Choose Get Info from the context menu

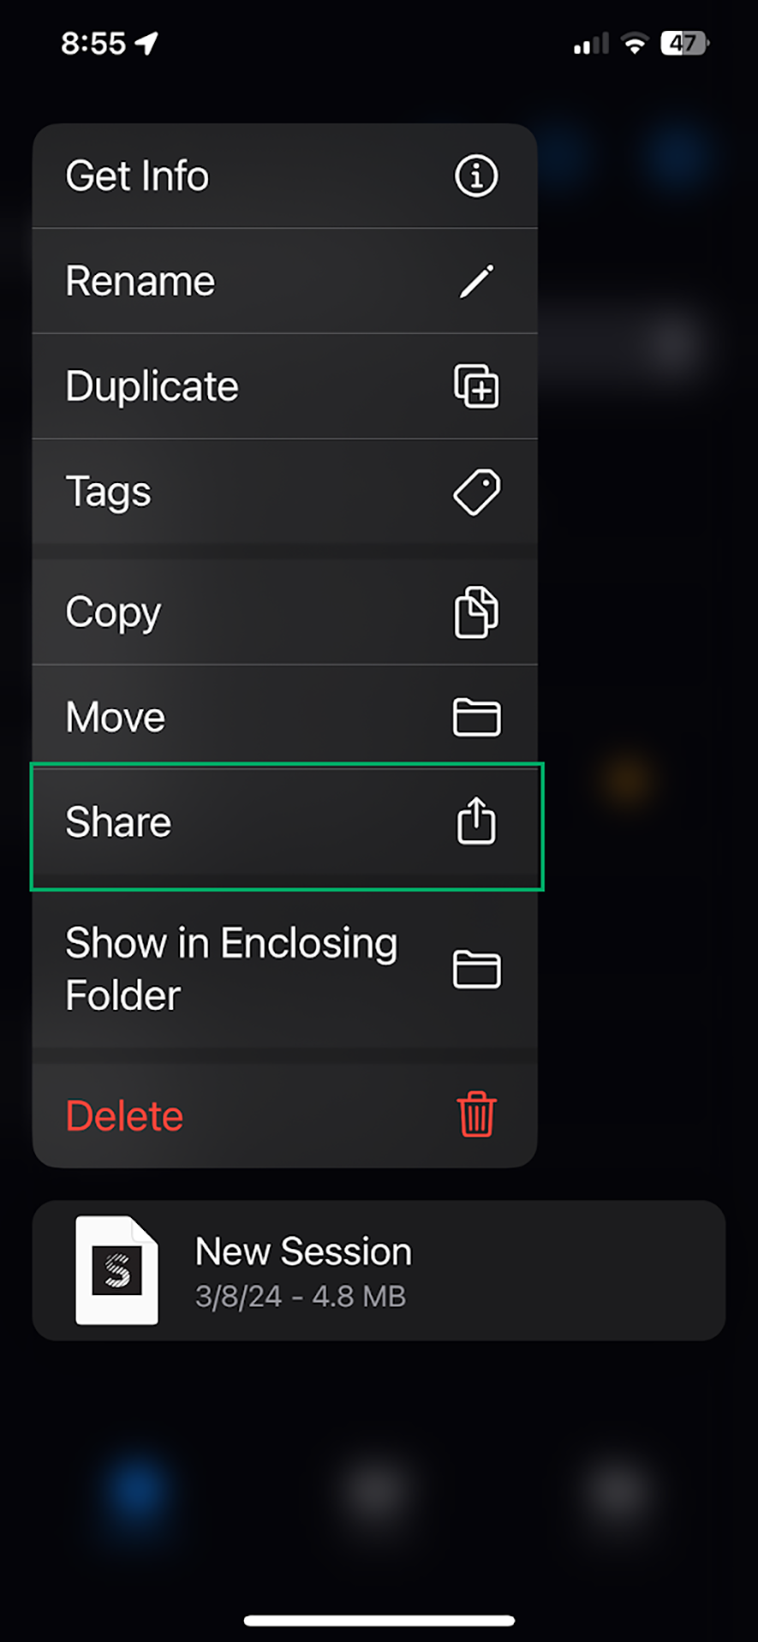(x=285, y=176)
